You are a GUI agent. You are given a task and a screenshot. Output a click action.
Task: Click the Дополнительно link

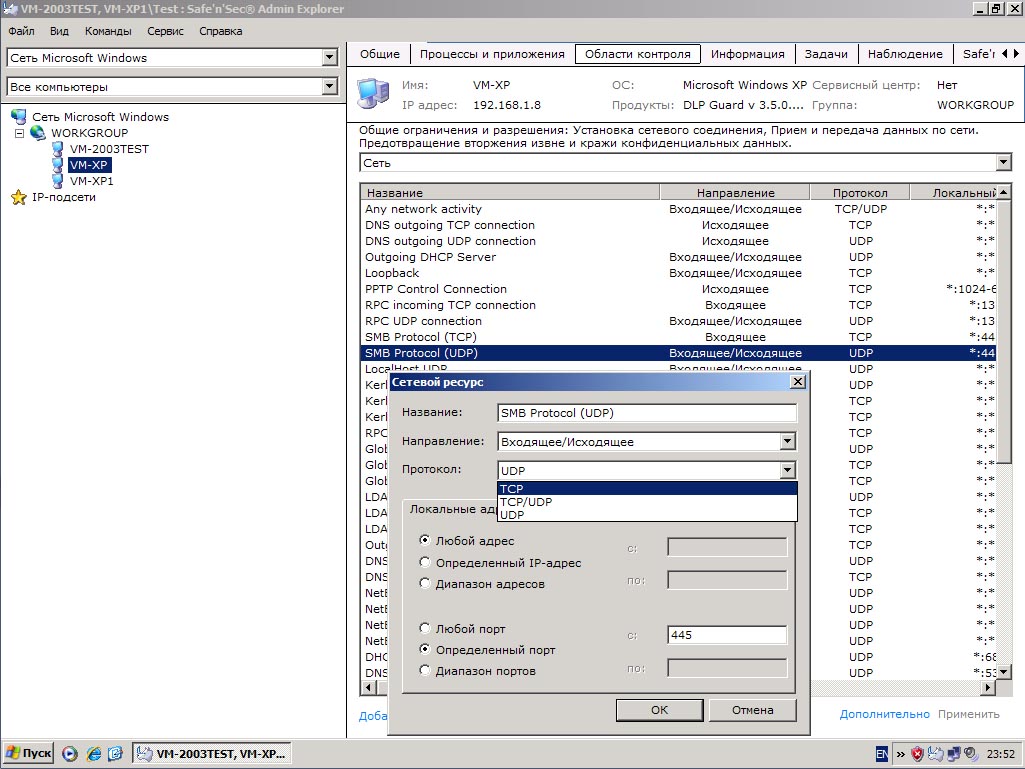[x=884, y=714]
